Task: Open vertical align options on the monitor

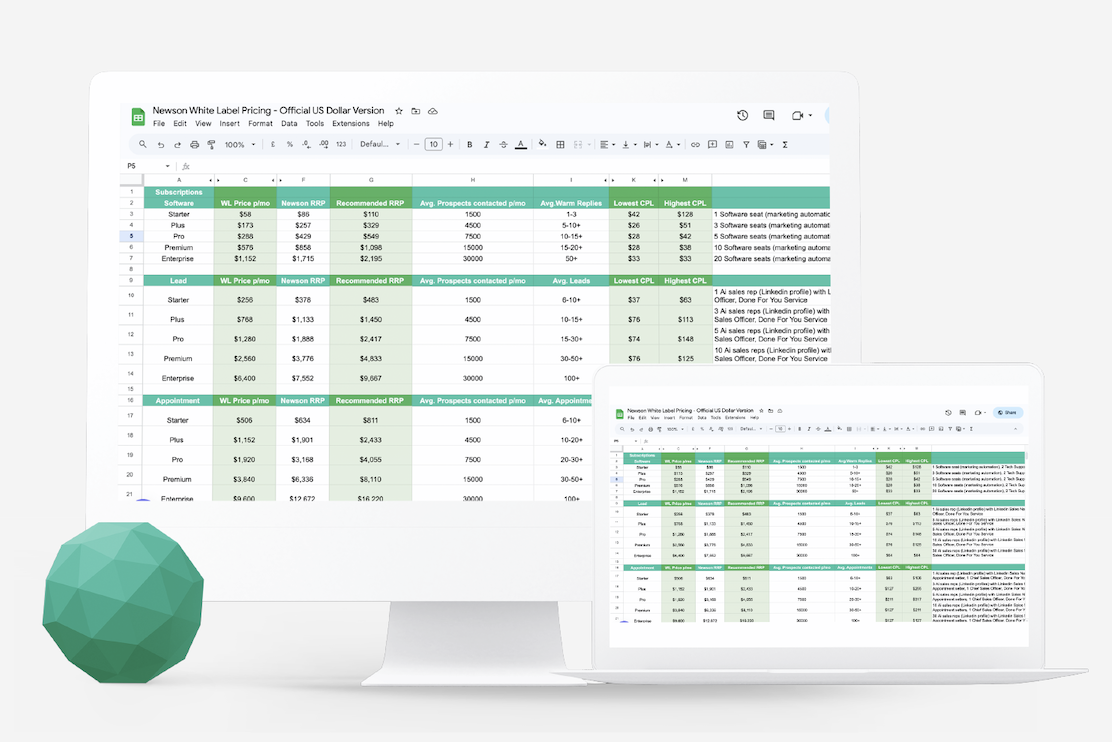Action: point(628,145)
